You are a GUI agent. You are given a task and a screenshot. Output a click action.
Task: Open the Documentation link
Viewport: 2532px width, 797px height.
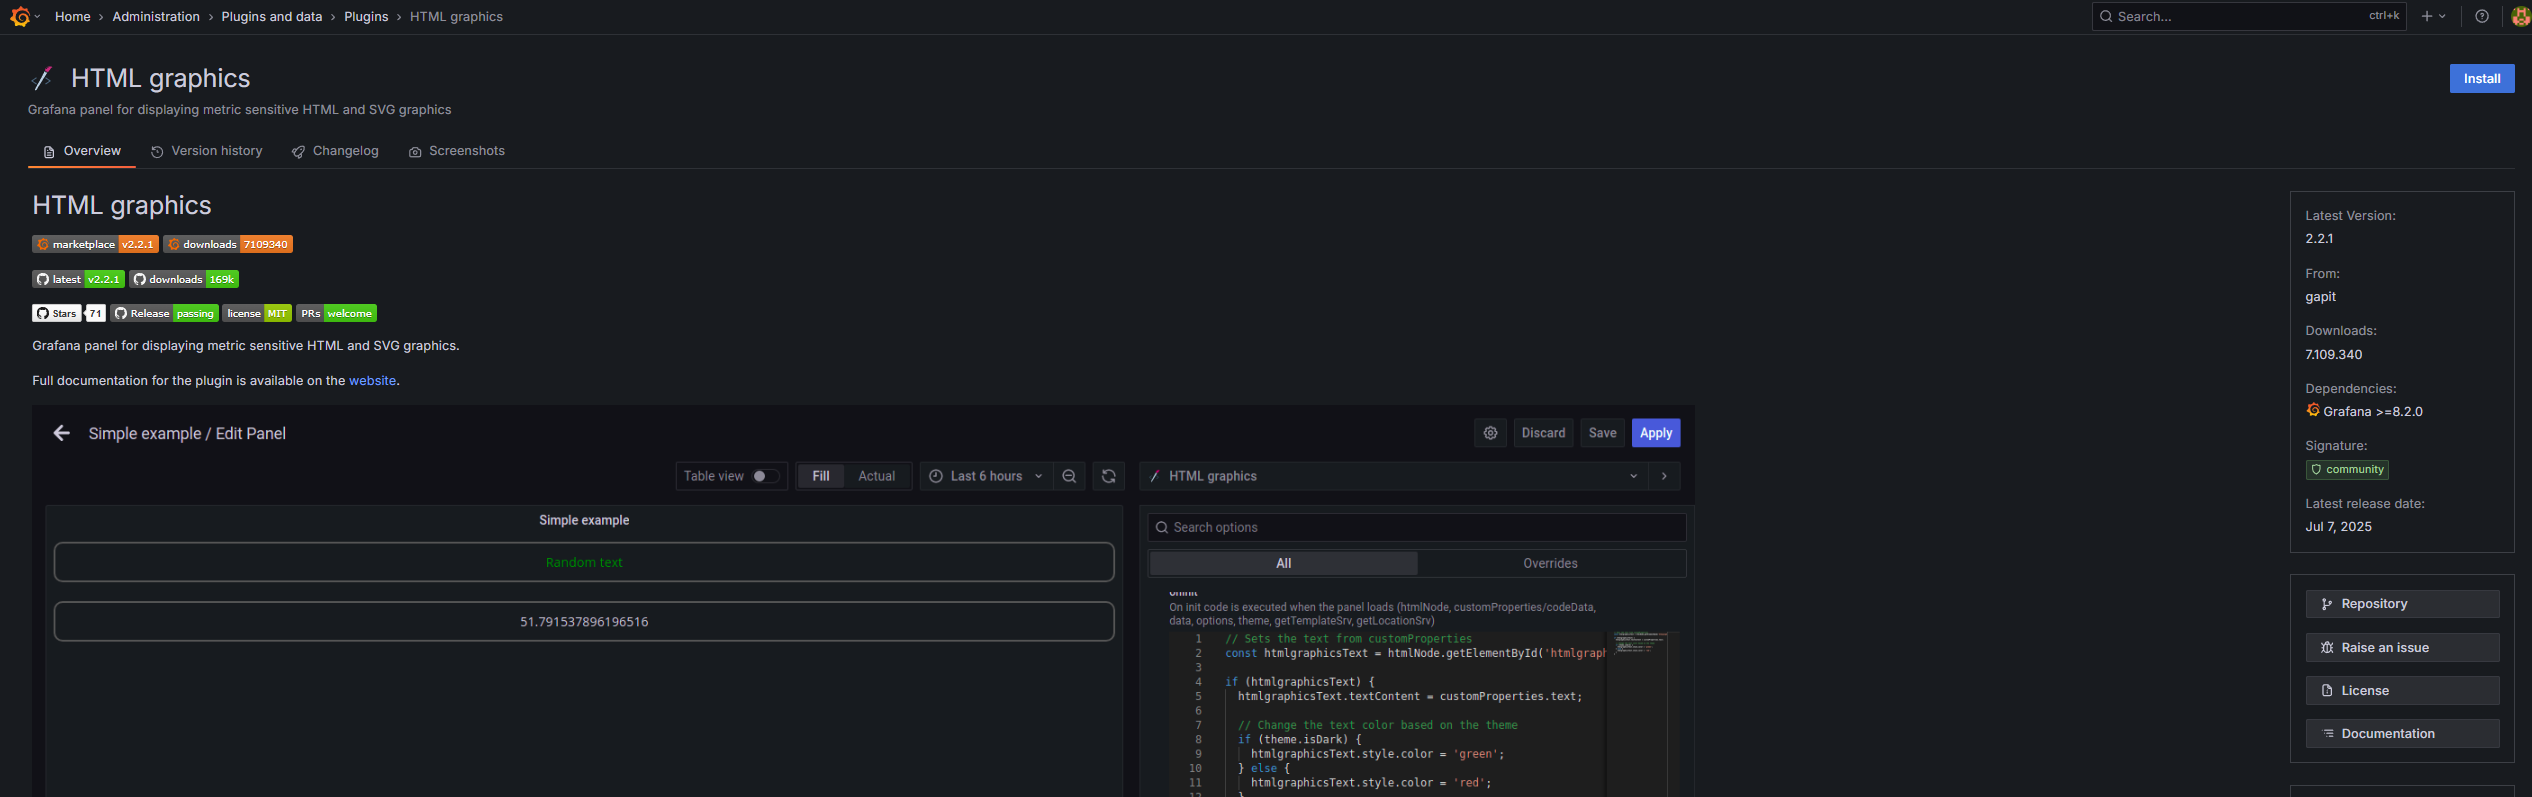[x=2402, y=733]
